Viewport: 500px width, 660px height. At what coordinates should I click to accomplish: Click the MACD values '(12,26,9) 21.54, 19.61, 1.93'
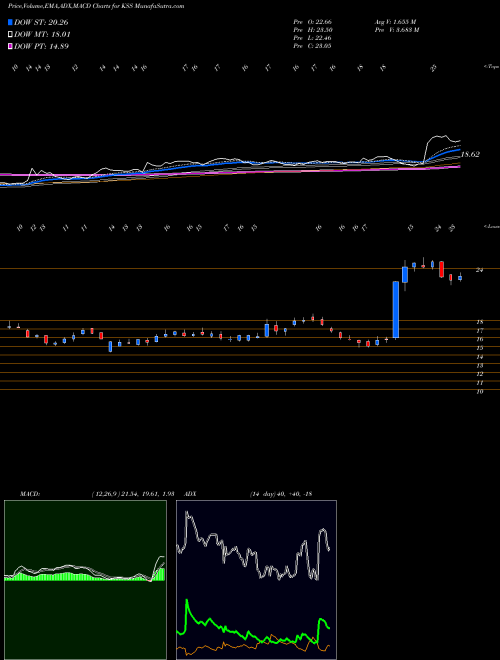(x=133, y=494)
